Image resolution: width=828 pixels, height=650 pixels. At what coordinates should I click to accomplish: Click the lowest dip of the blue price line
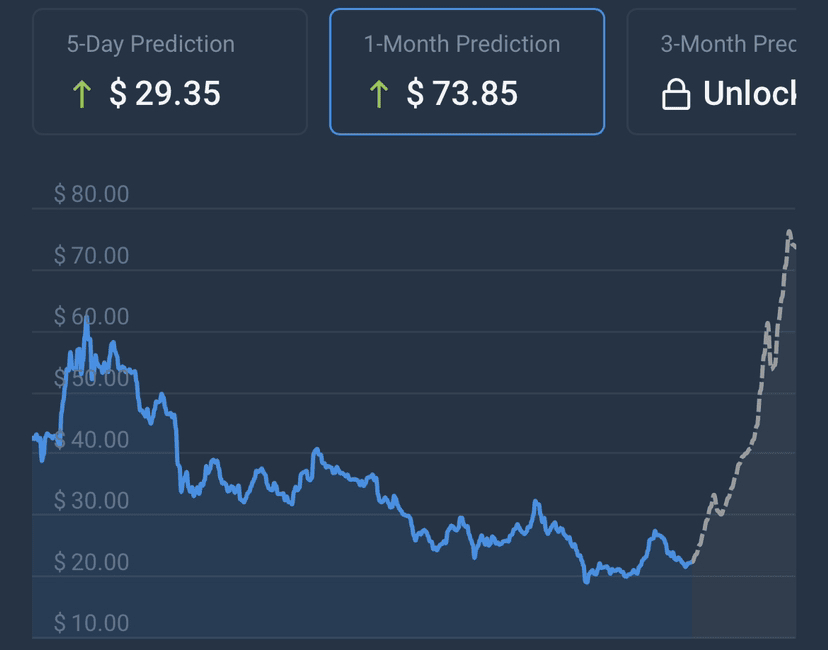(586, 580)
